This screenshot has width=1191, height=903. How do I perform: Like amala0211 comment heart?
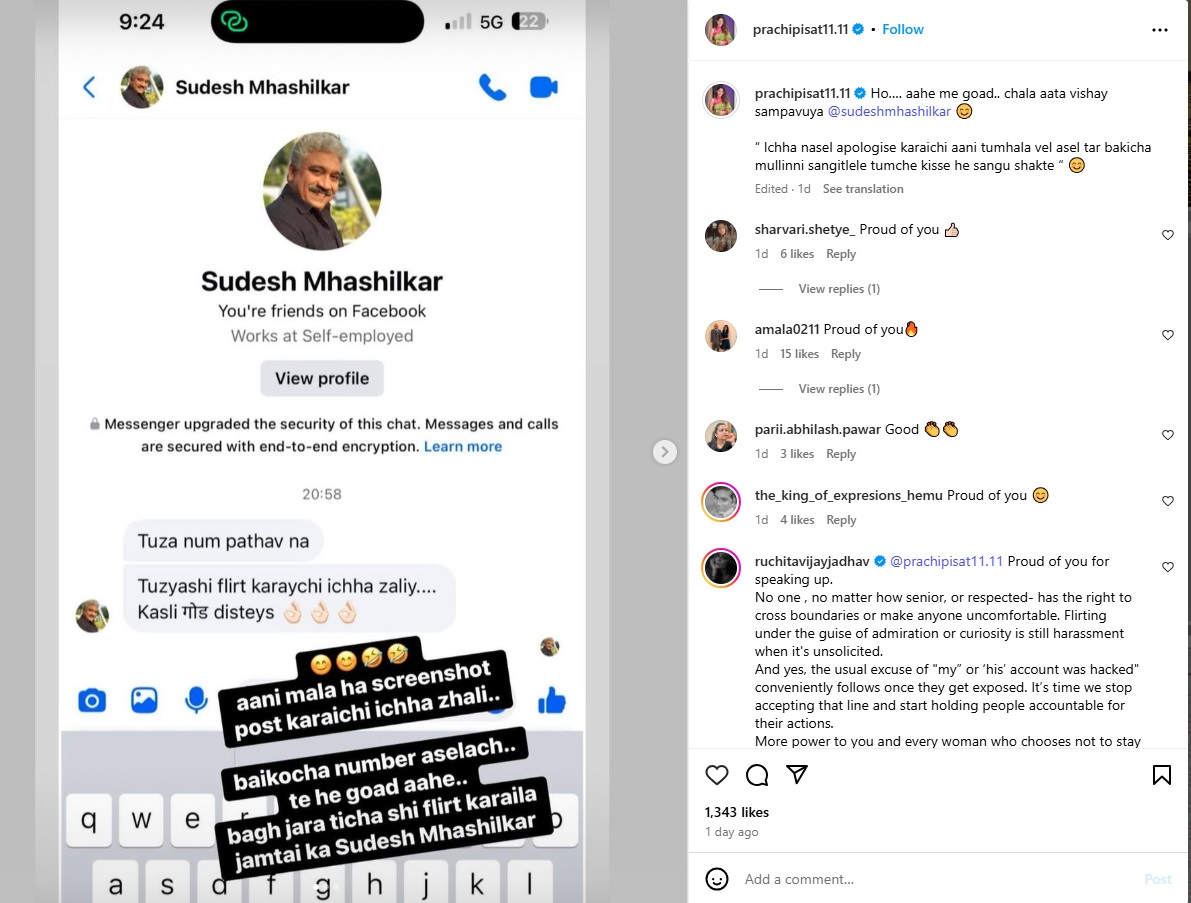tap(1167, 335)
